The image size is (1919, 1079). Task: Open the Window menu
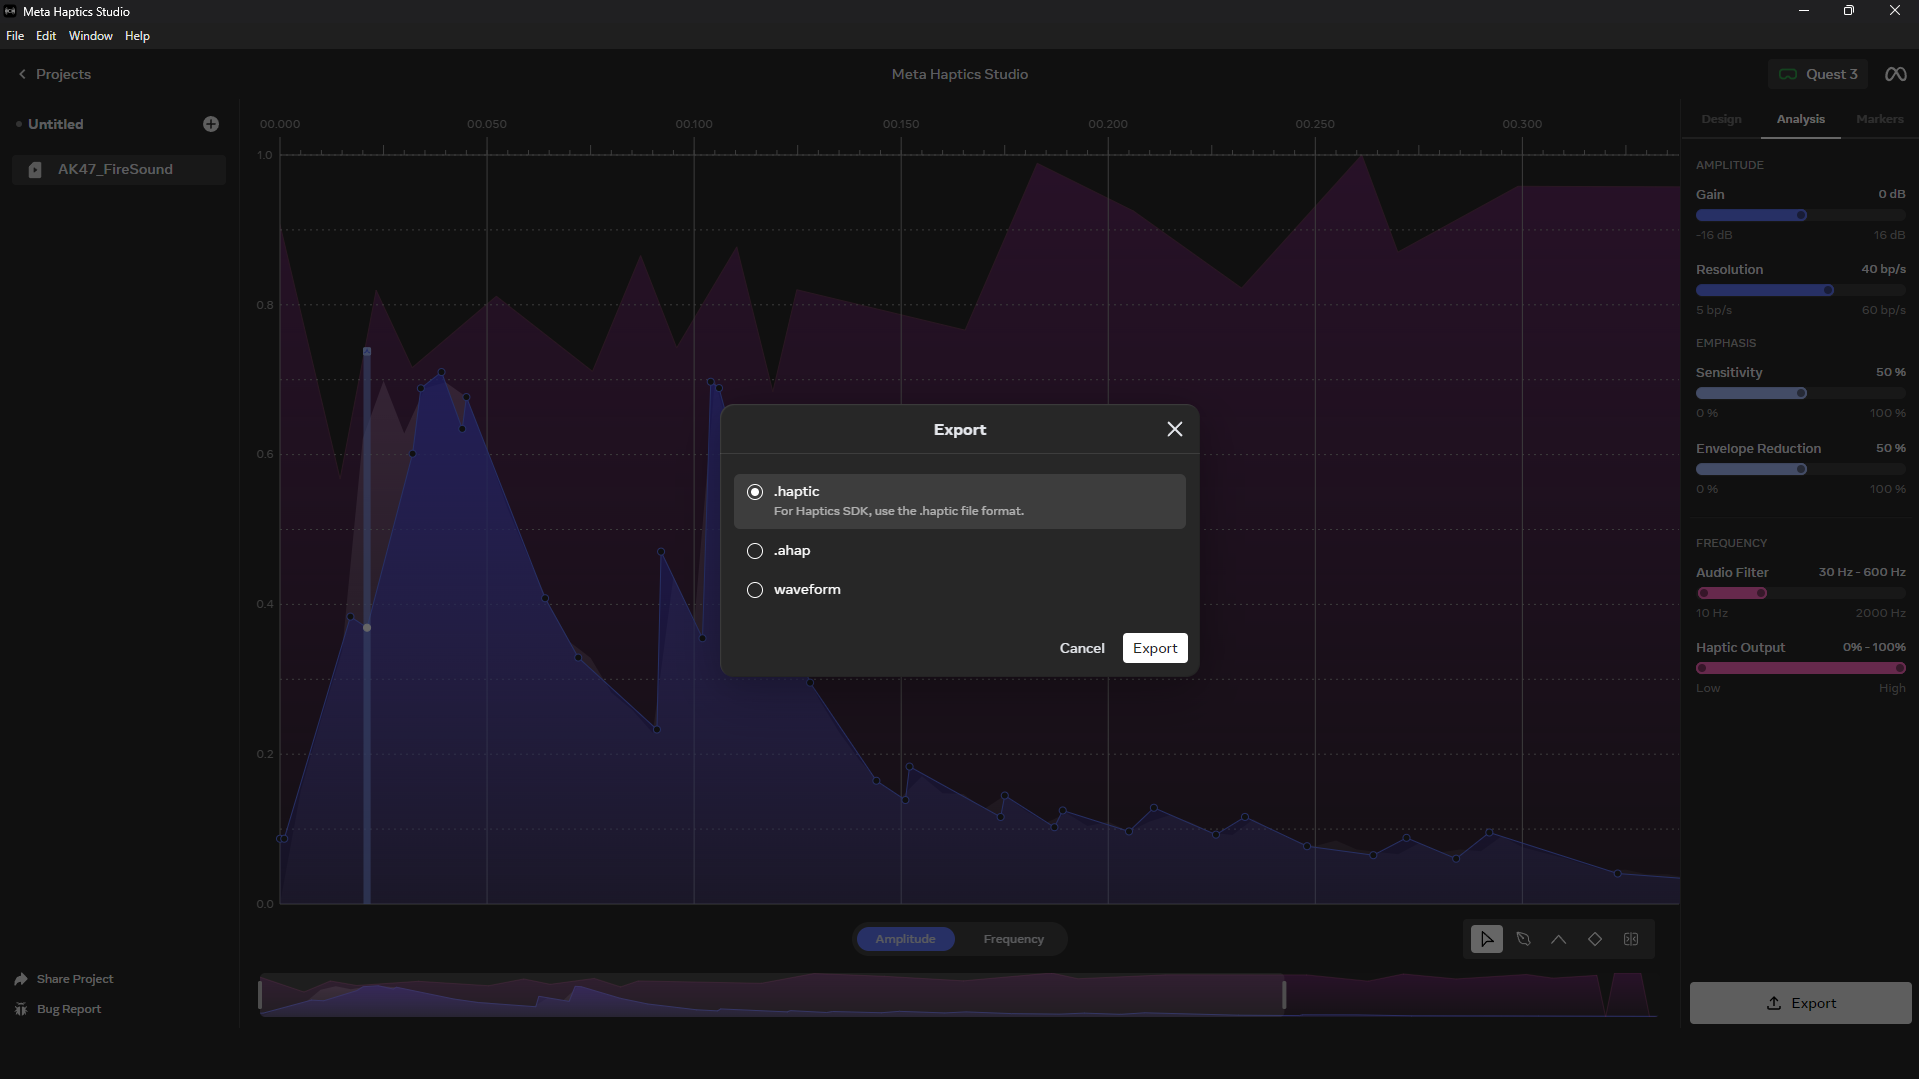(x=90, y=36)
